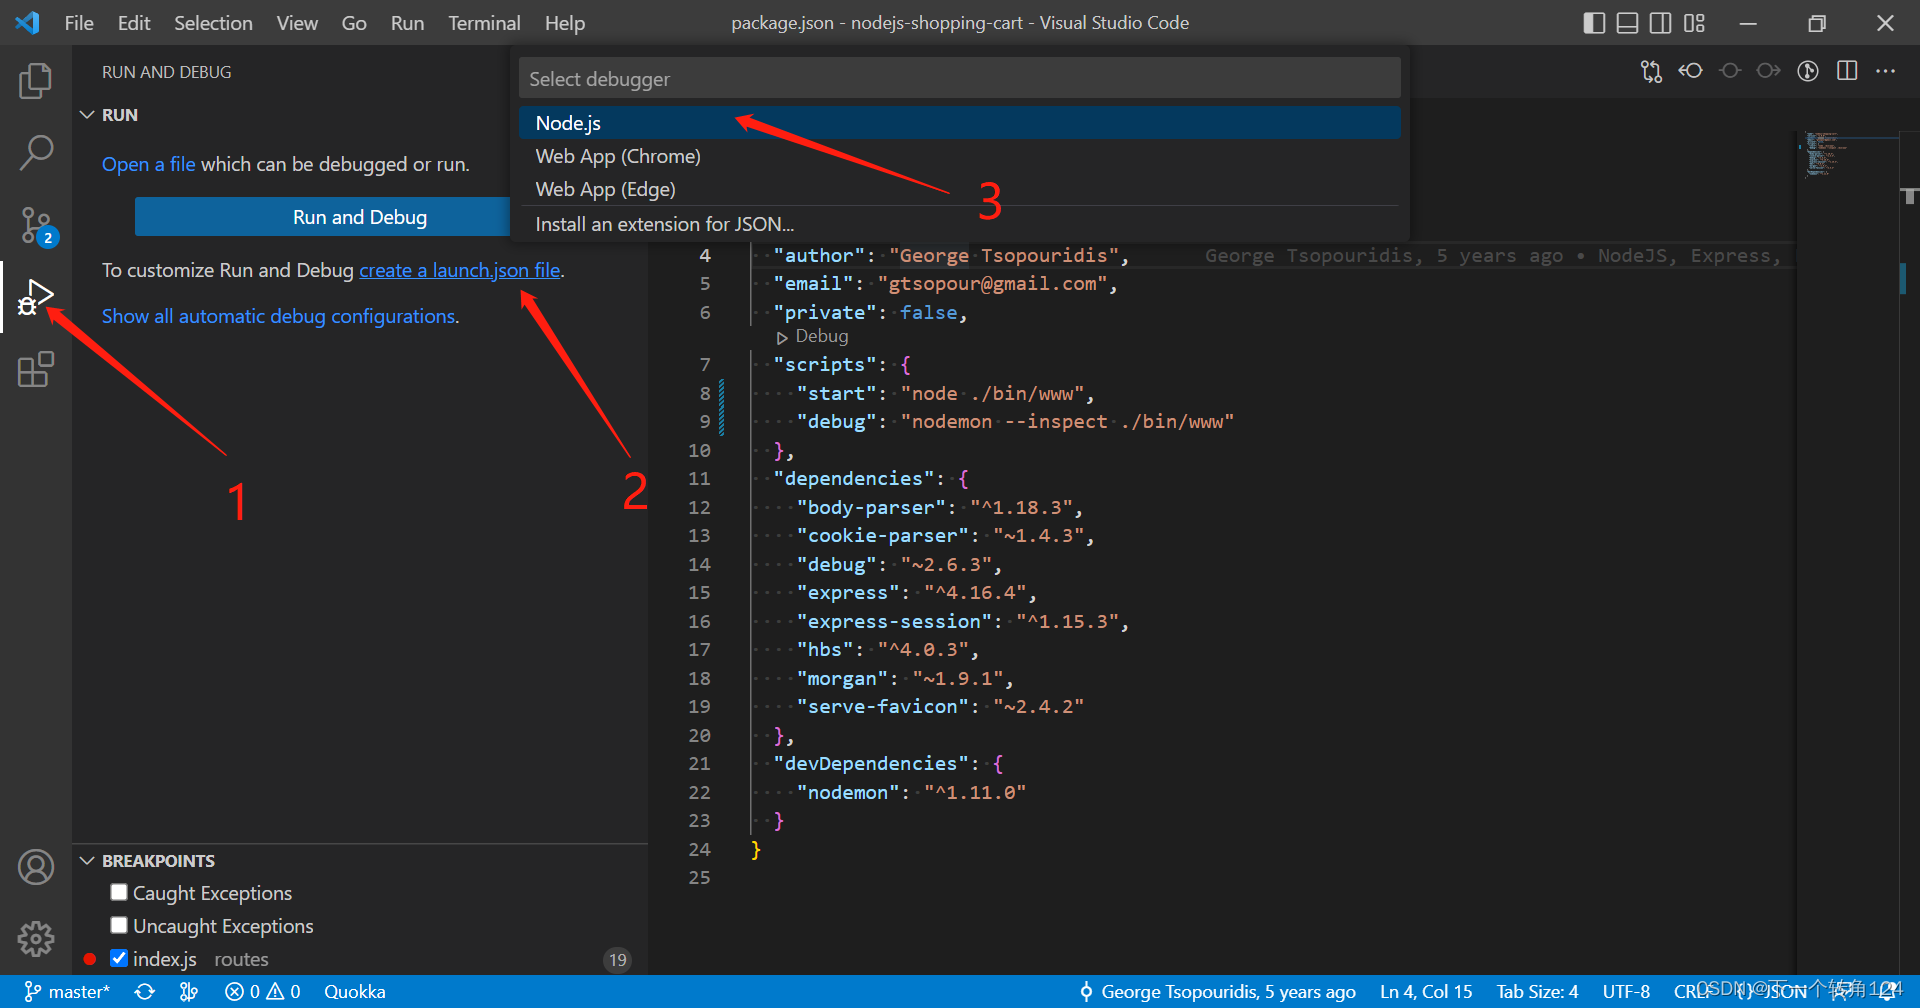Open the Terminal menu
Viewport: 1920px width, 1008px height.
click(x=484, y=23)
